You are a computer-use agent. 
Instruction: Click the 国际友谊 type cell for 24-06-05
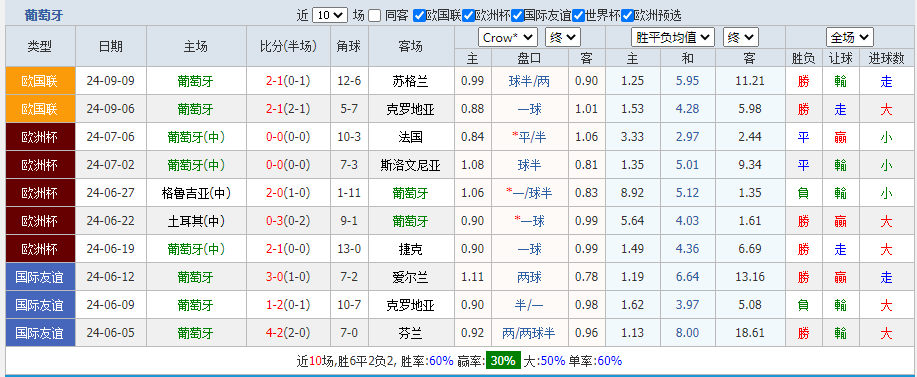(x=40, y=333)
